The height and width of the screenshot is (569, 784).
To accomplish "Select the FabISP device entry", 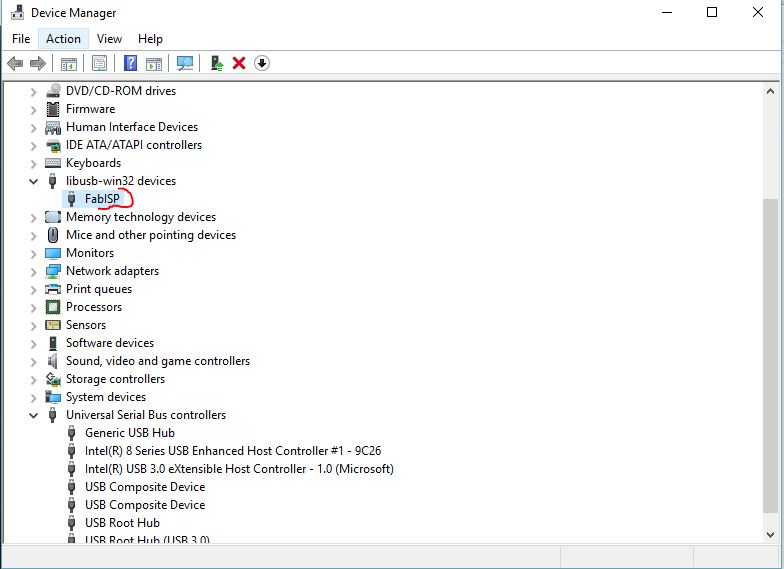I will point(102,199).
